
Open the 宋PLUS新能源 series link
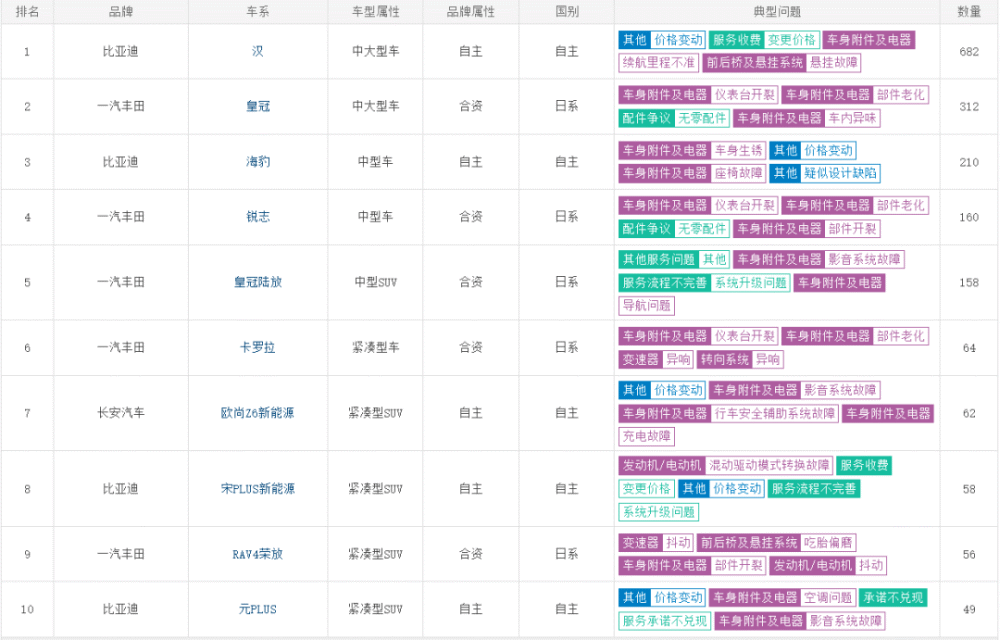click(258, 489)
